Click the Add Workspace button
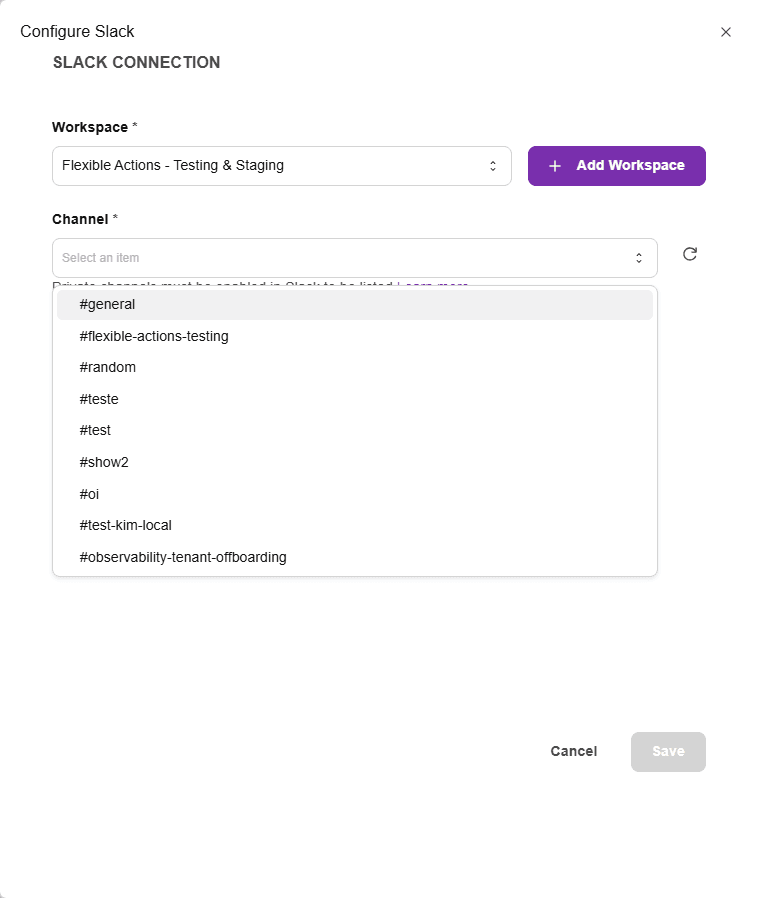This screenshot has width=758, height=898. [617, 166]
